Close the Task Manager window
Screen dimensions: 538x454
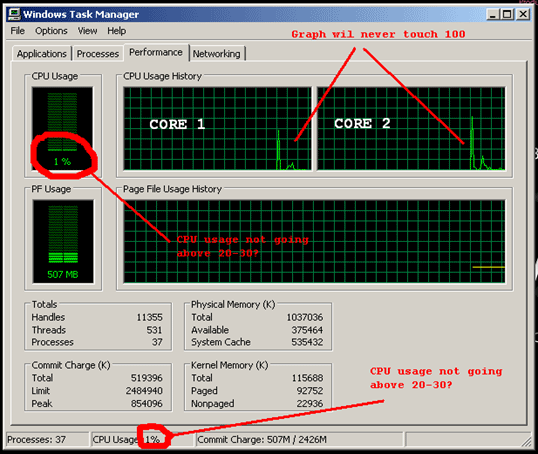523,14
